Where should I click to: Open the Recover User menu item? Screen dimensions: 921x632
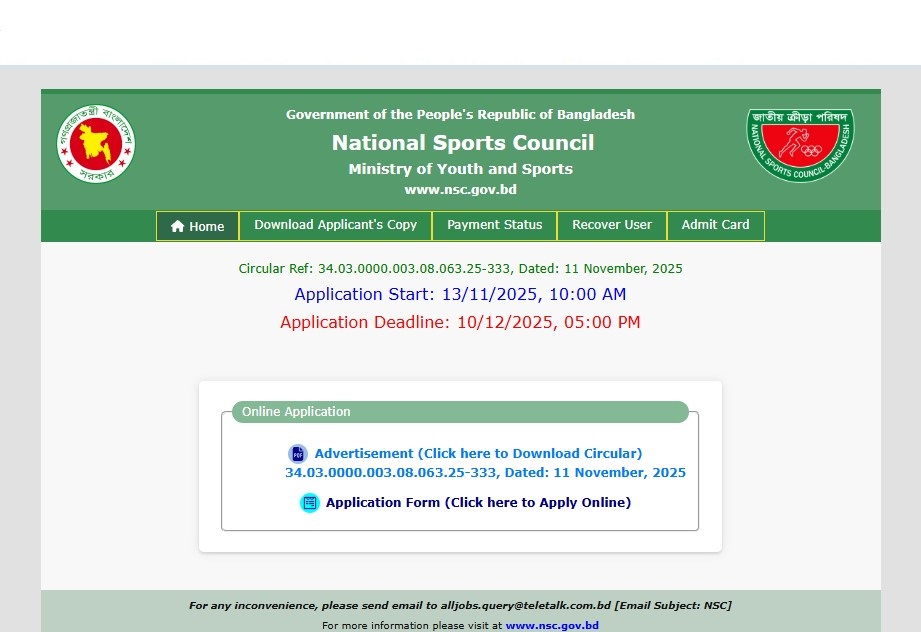pyautogui.click(x=611, y=225)
